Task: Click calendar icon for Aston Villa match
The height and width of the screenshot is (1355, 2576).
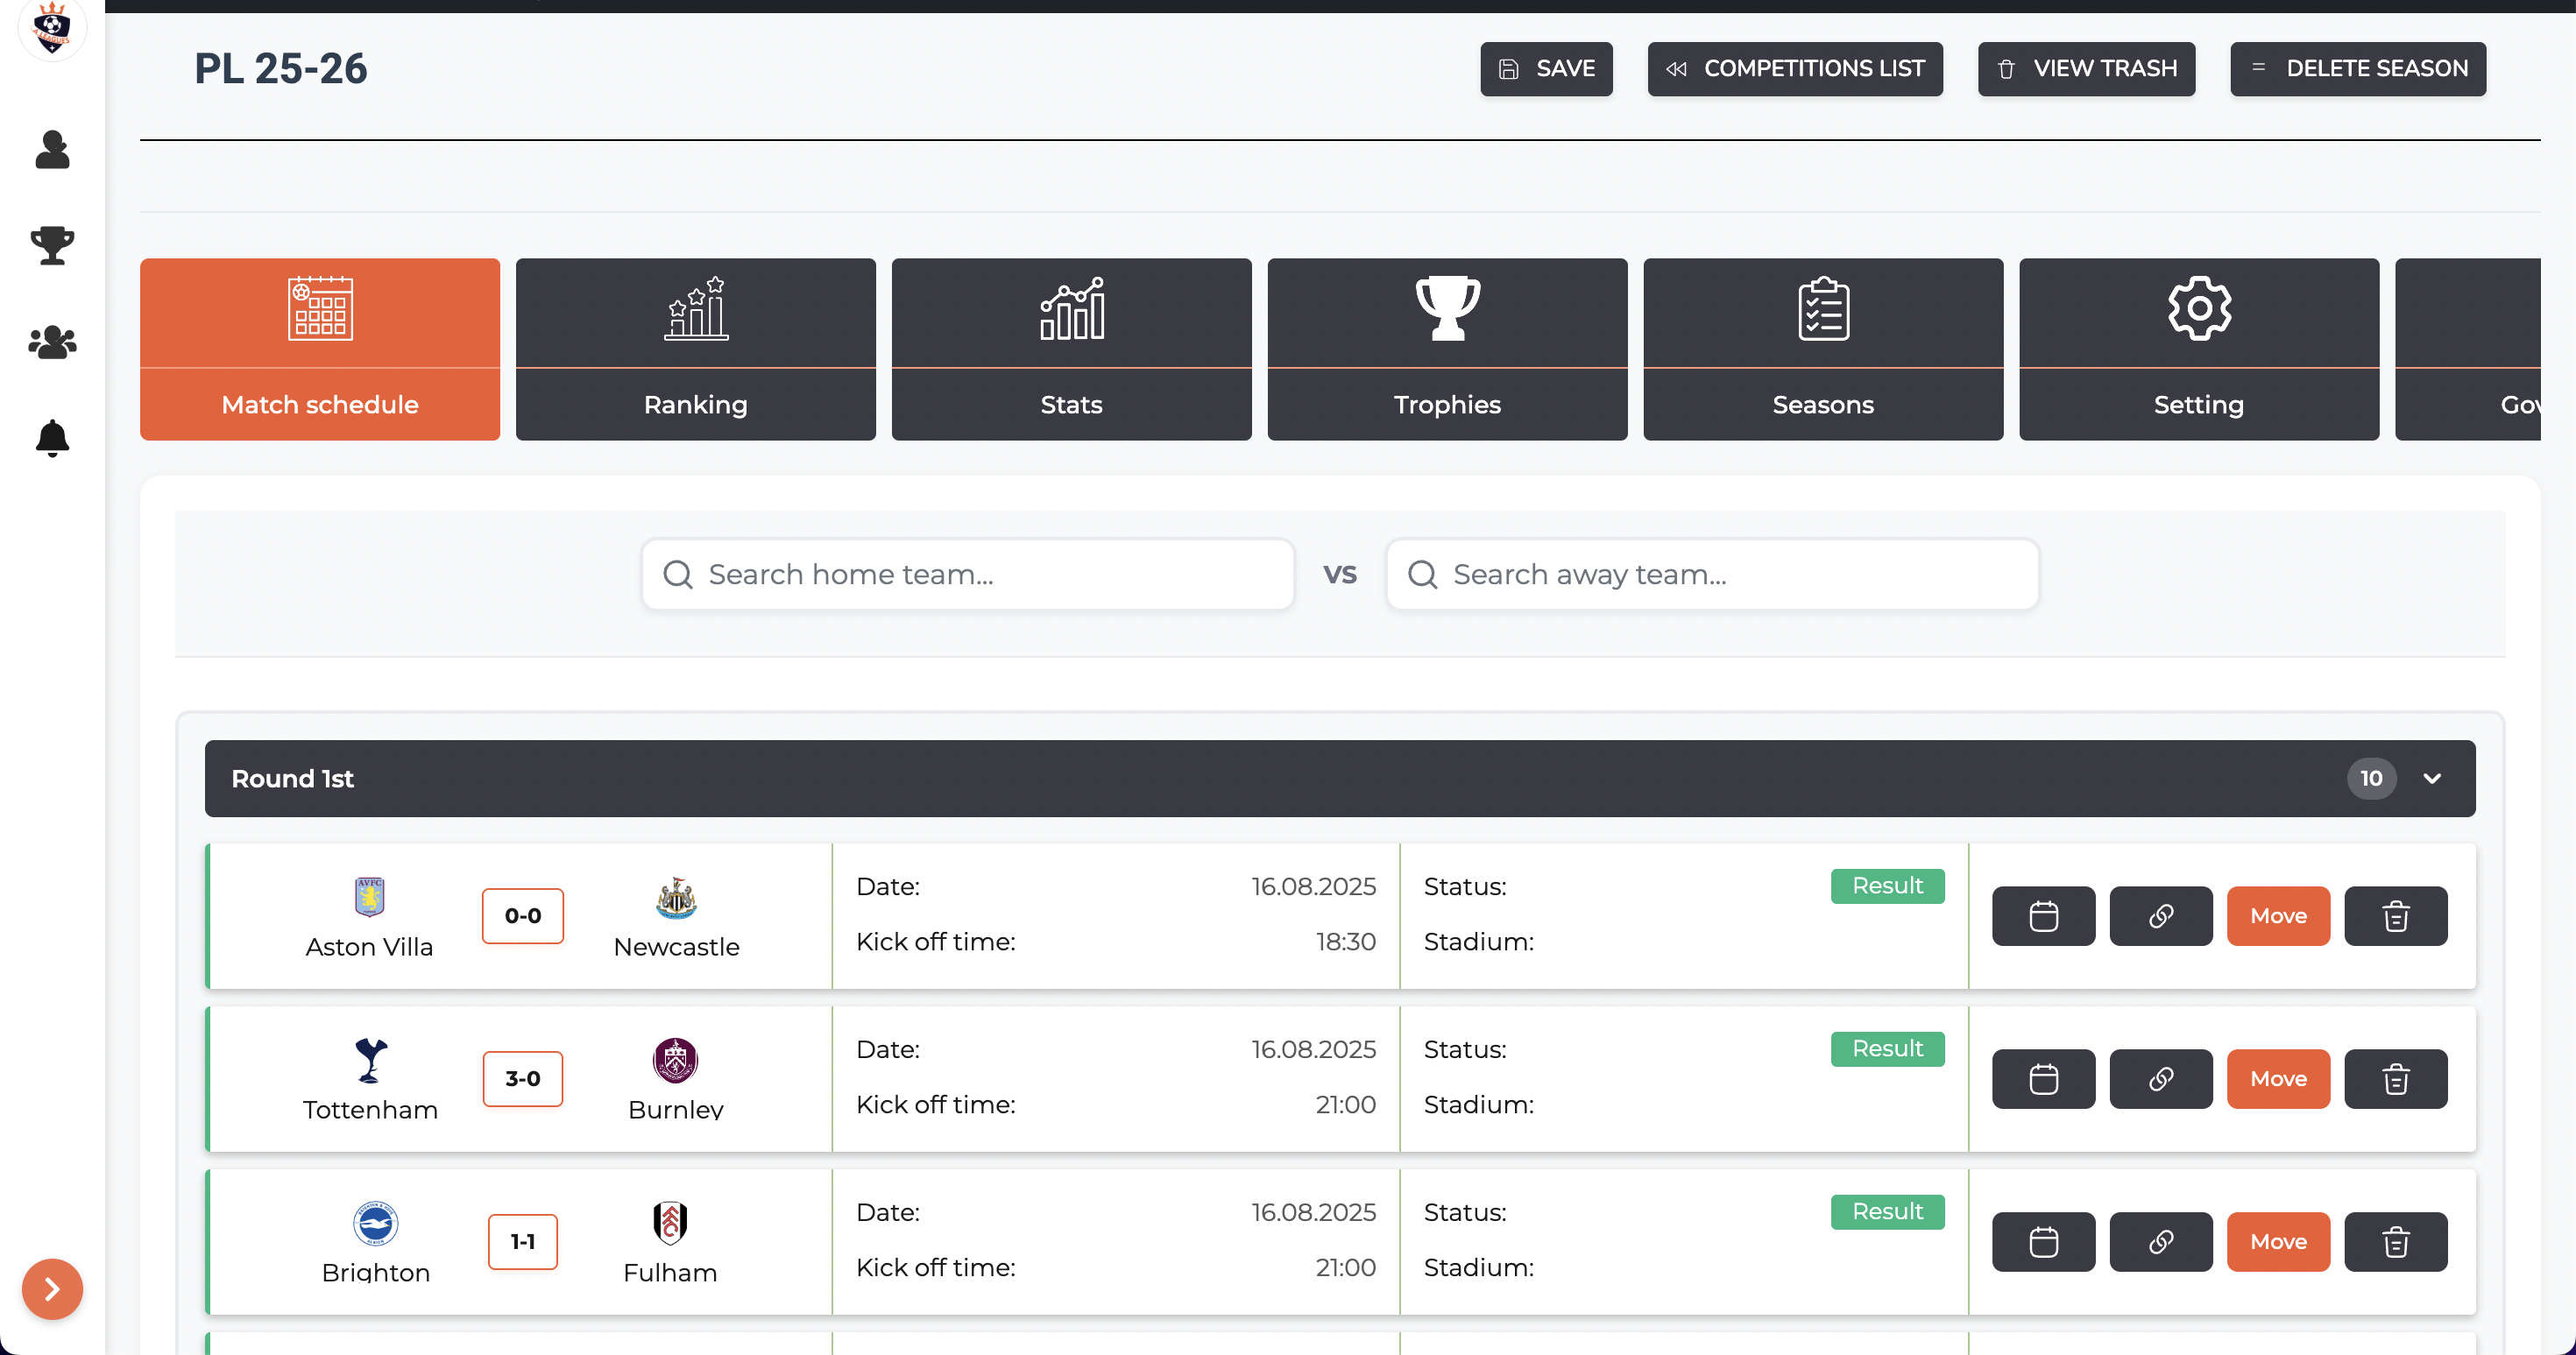Action: [x=2043, y=916]
